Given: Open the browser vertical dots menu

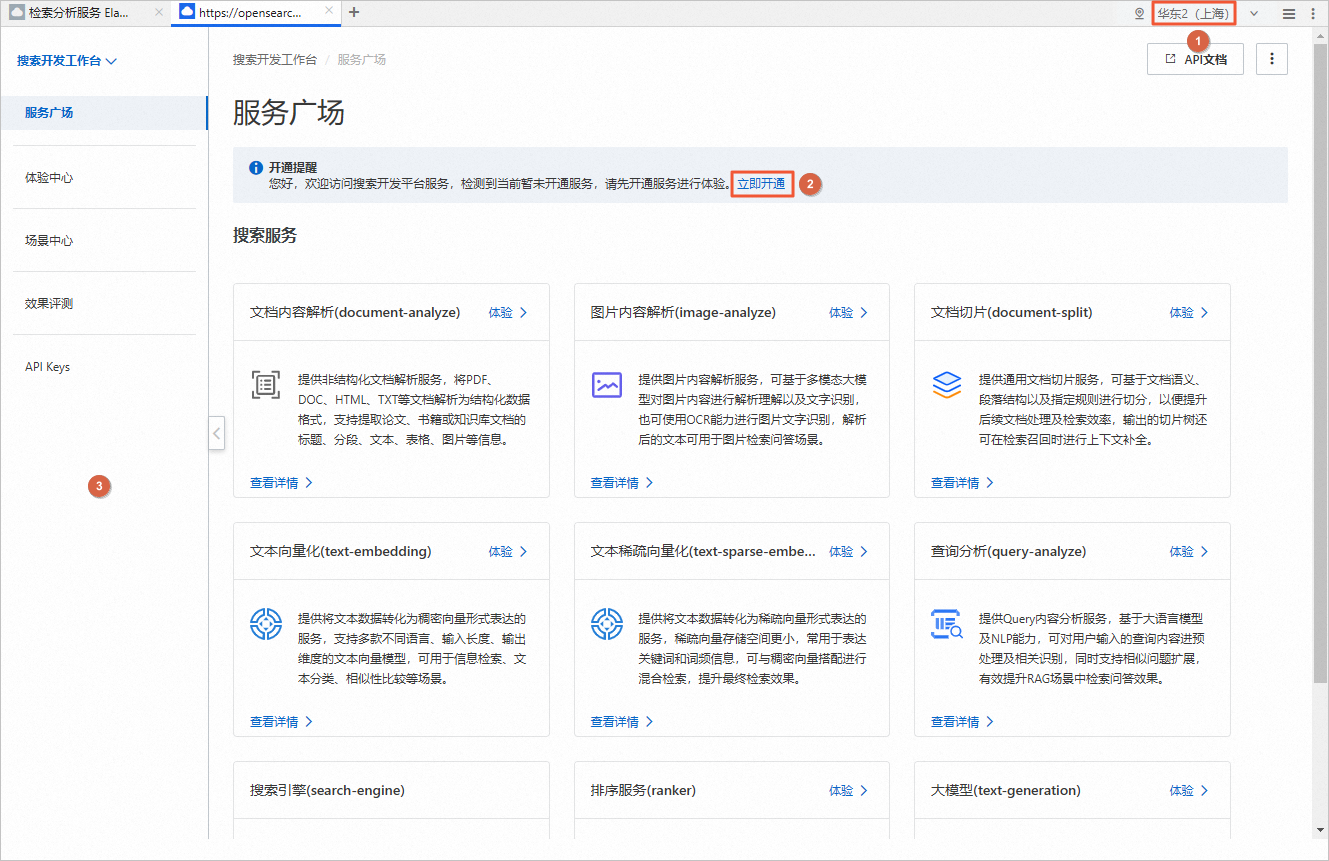Looking at the screenshot, I should click(x=1313, y=14).
